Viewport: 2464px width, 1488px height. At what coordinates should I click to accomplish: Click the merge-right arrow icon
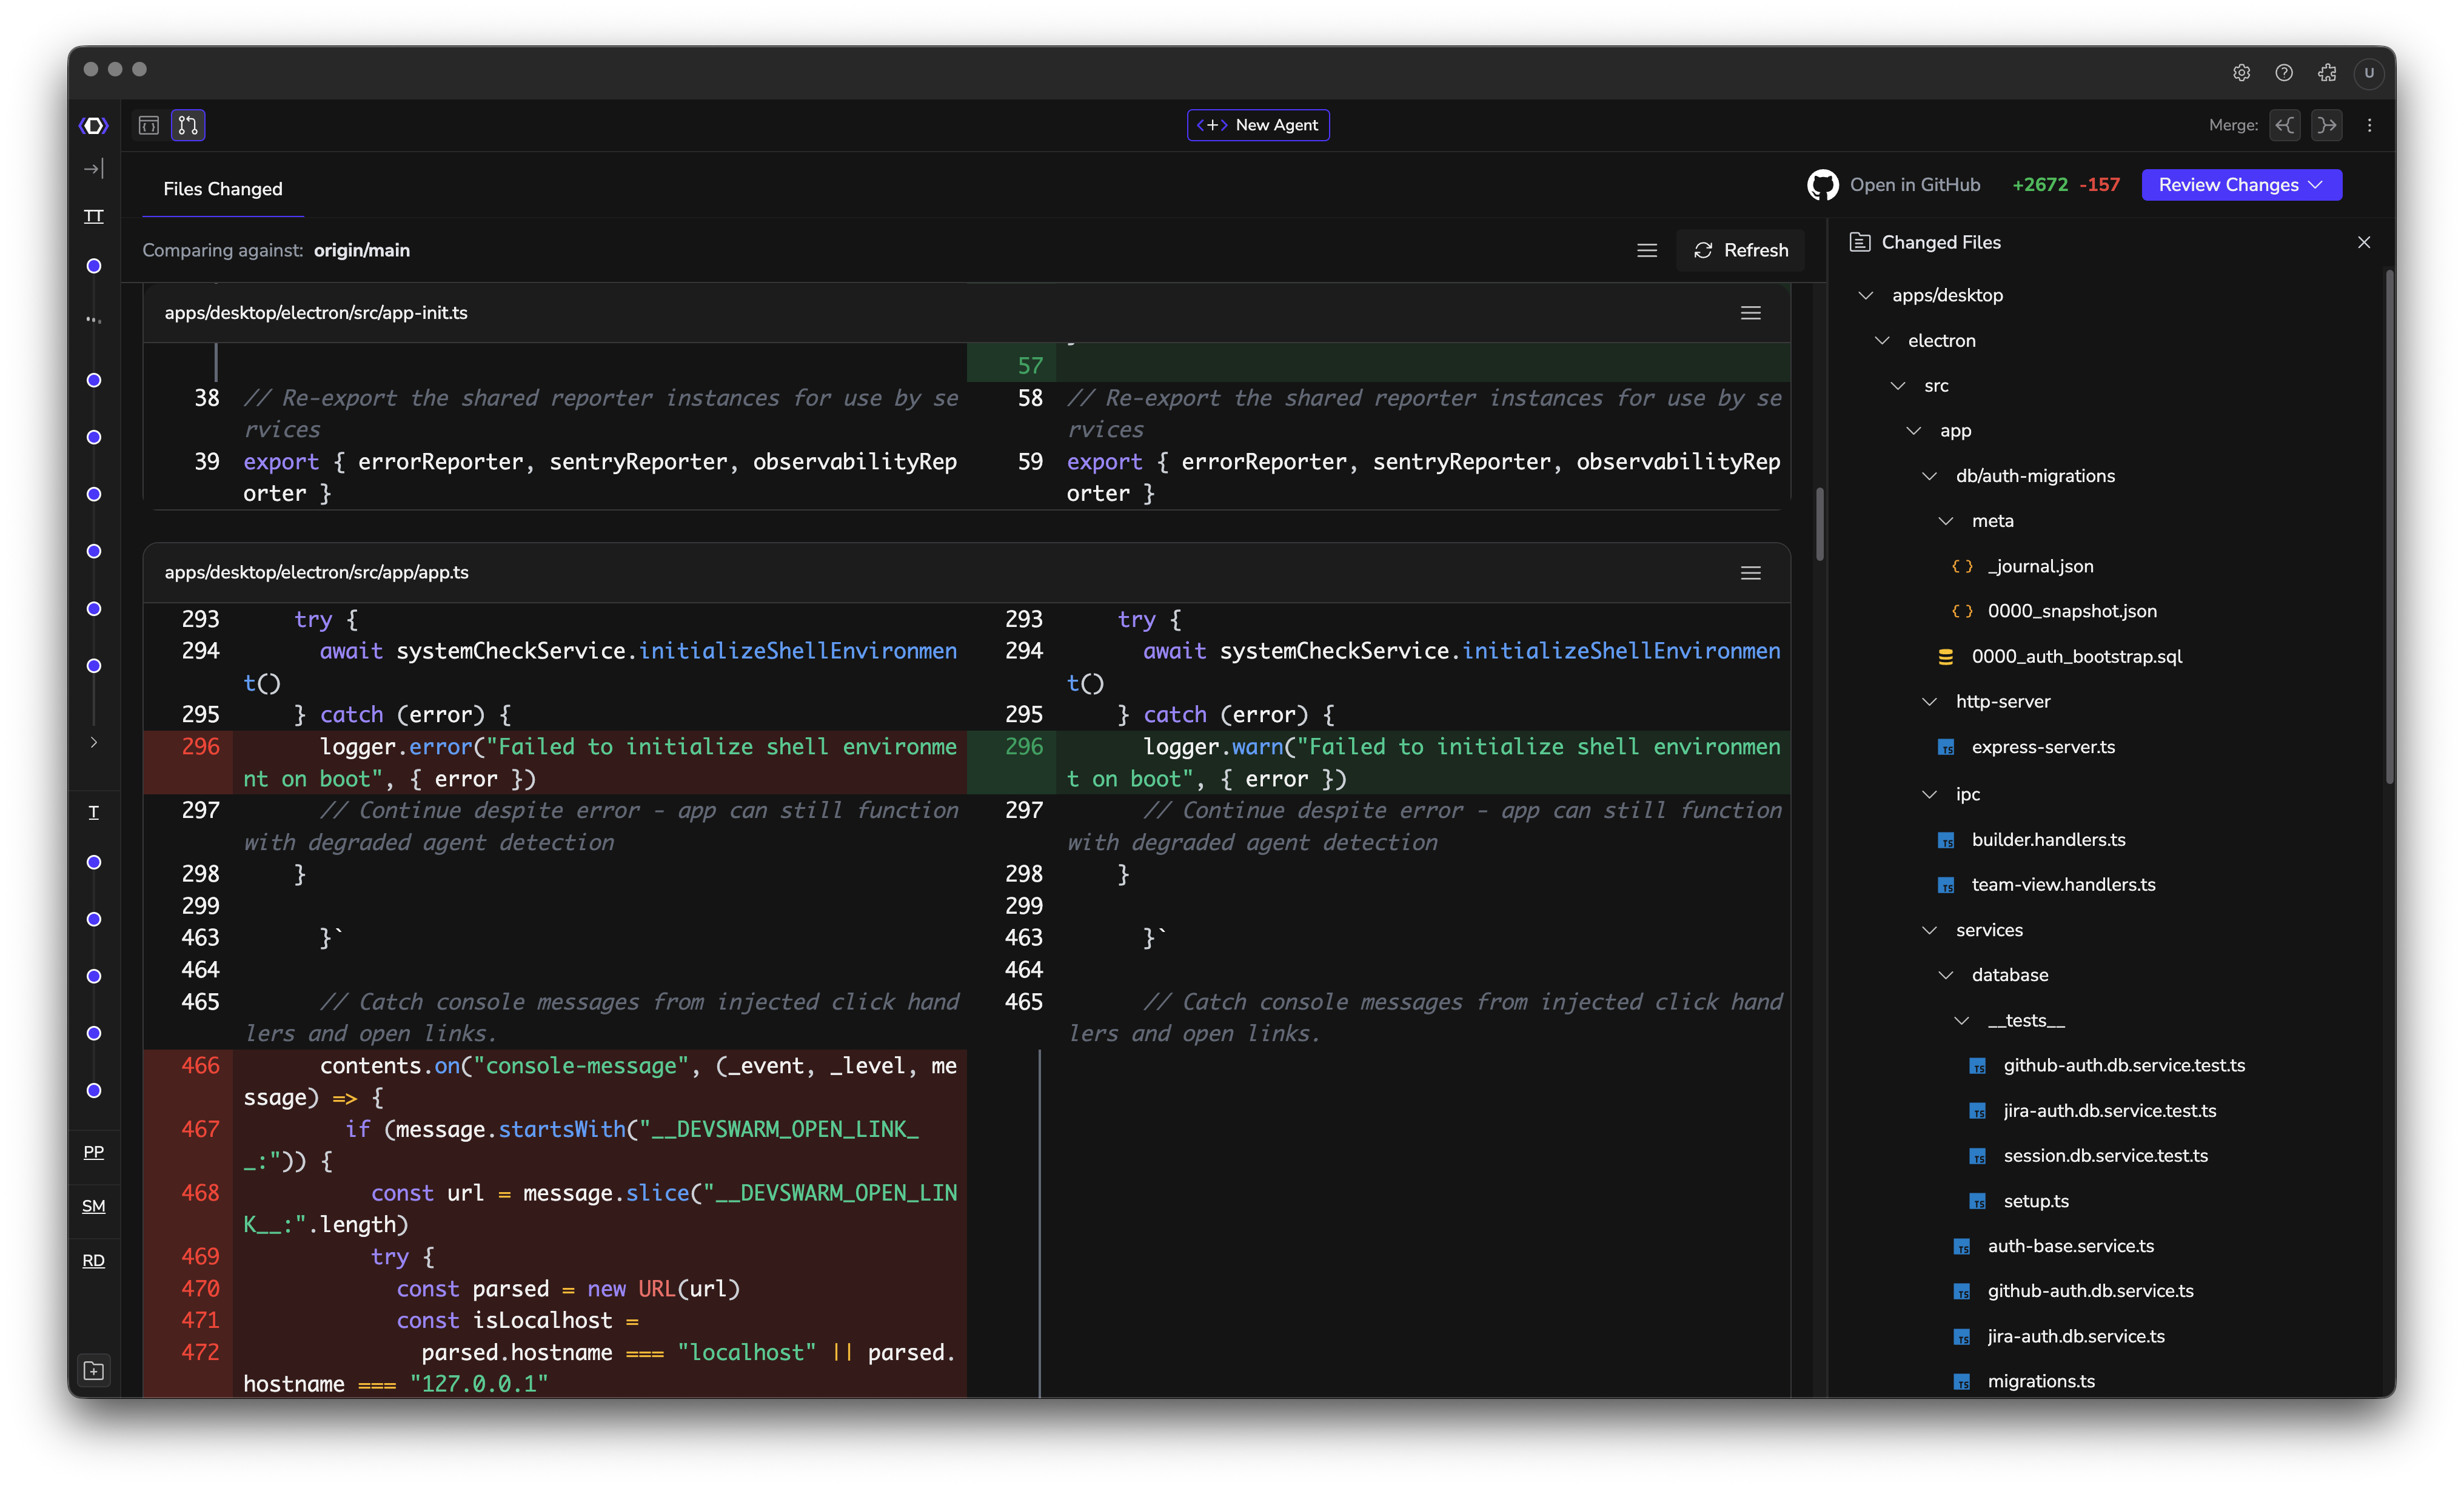(2327, 125)
